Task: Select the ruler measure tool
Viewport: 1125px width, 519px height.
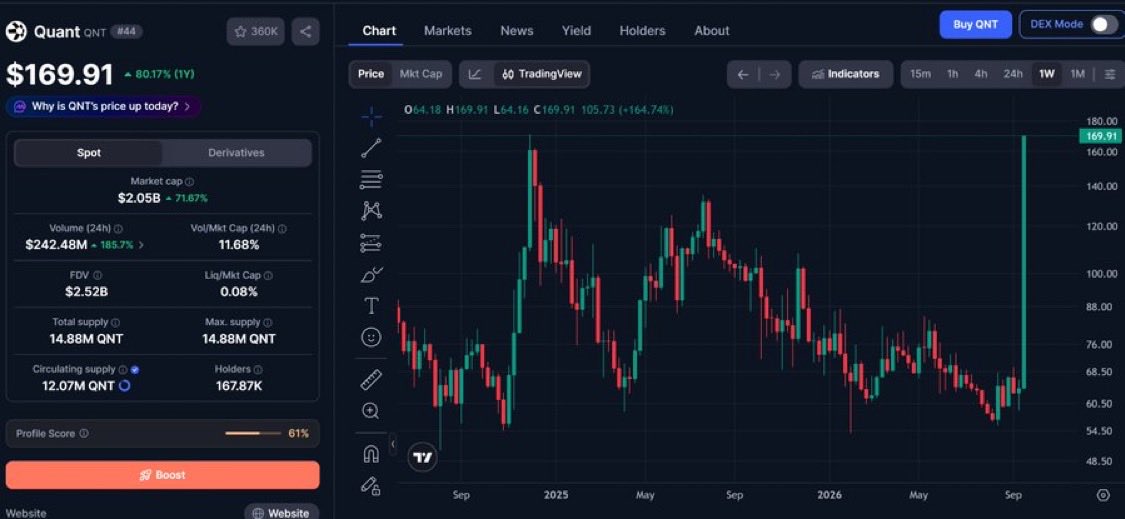Action: [371, 380]
